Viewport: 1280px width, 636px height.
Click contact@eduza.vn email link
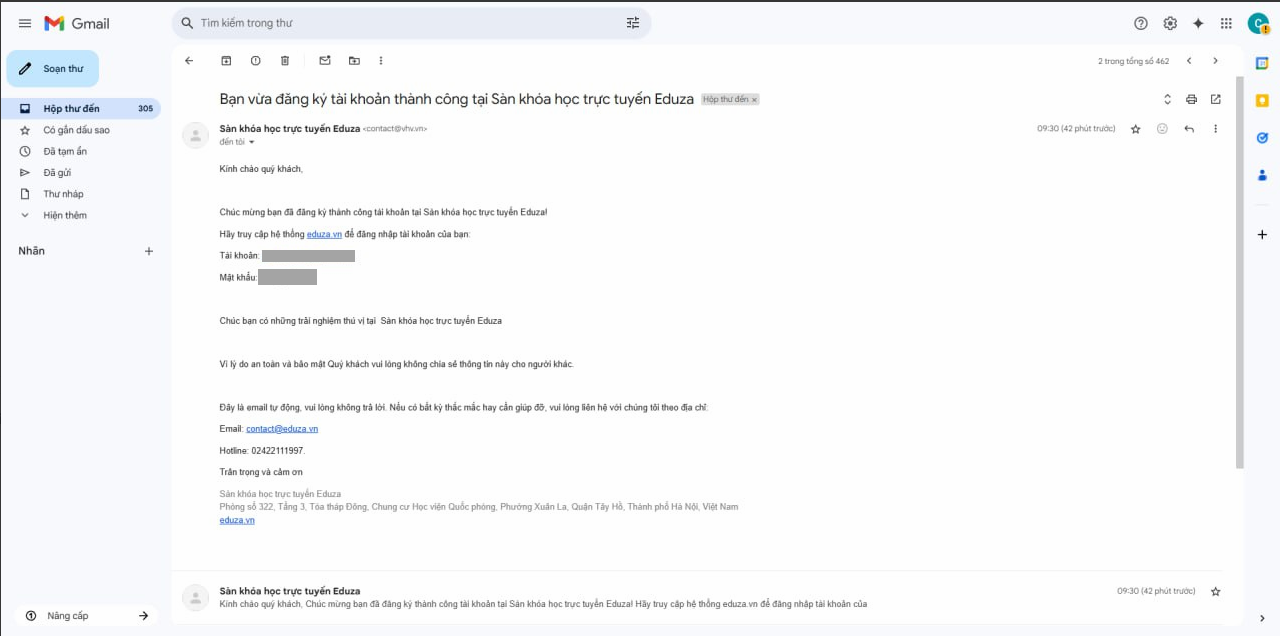point(282,429)
